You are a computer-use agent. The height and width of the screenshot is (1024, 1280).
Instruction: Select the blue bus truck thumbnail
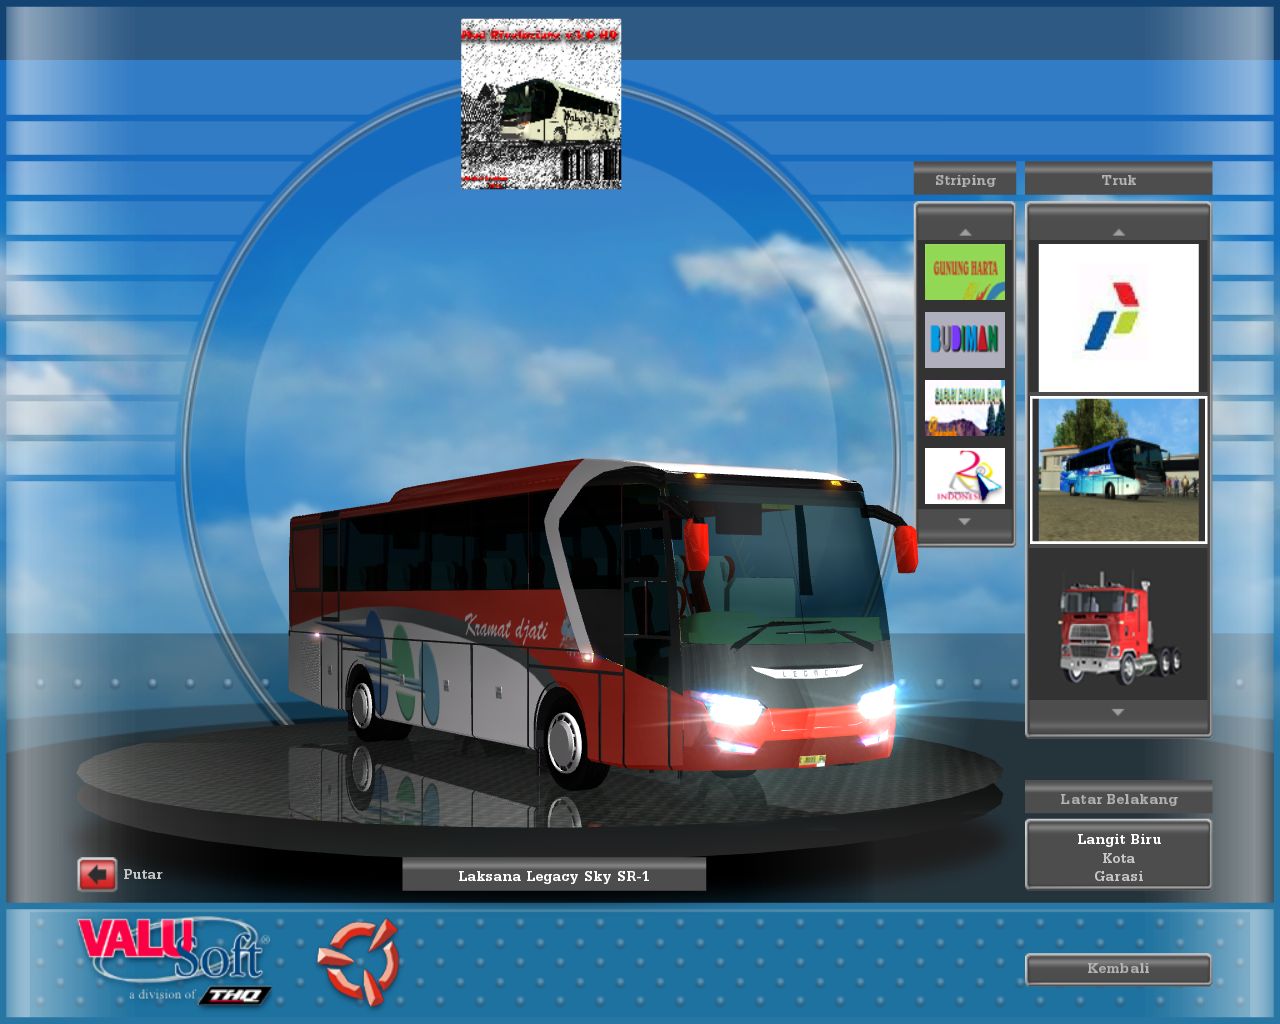pos(1118,470)
